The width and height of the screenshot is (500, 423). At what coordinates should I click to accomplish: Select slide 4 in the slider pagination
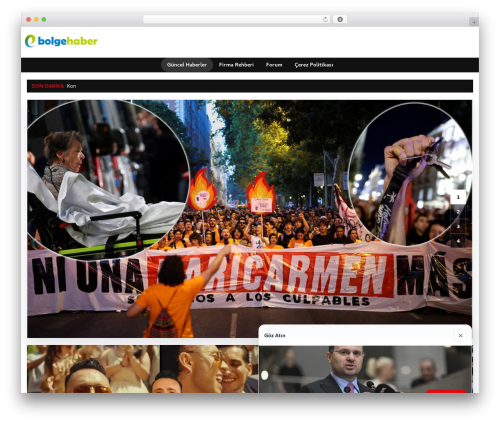click(458, 241)
